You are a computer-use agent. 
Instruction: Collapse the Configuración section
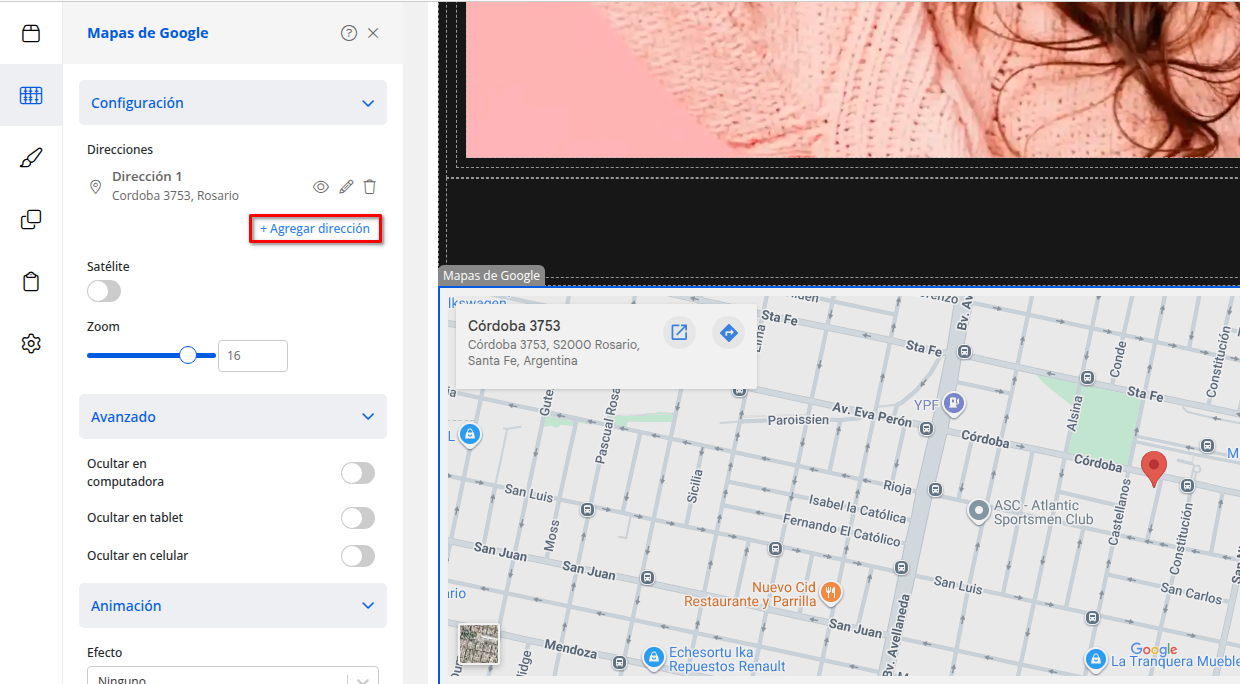click(x=233, y=102)
